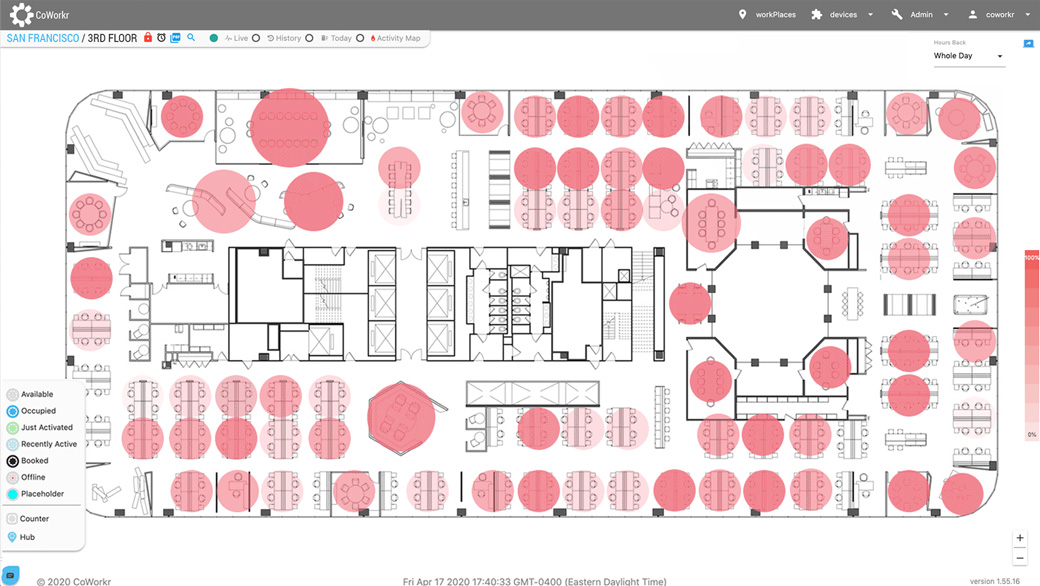Click the © 2020 CoWorkr footer text
Viewport: 1040px width, 586px height.
74,581
